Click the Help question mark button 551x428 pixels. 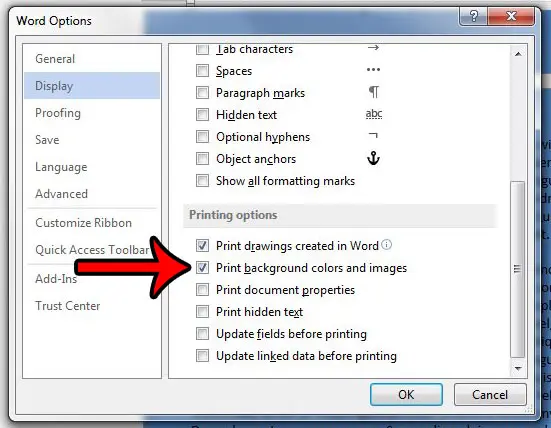point(473,16)
